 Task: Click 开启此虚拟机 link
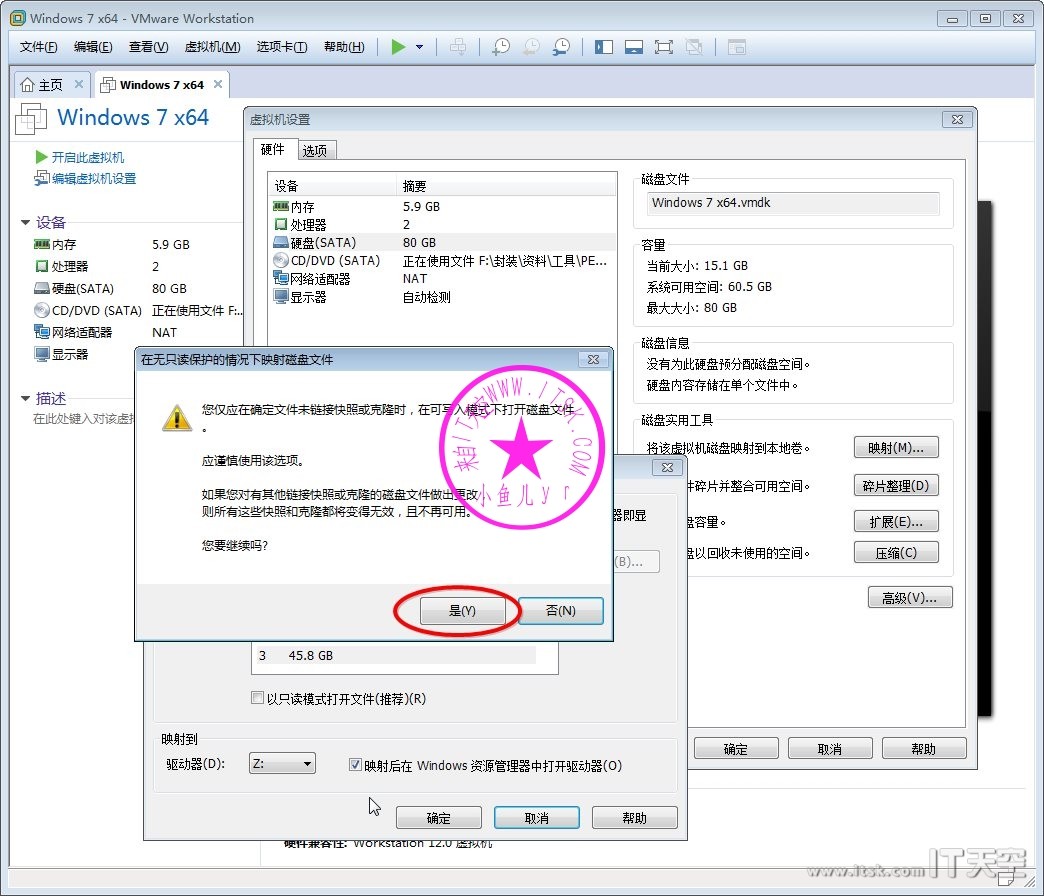click(87, 157)
